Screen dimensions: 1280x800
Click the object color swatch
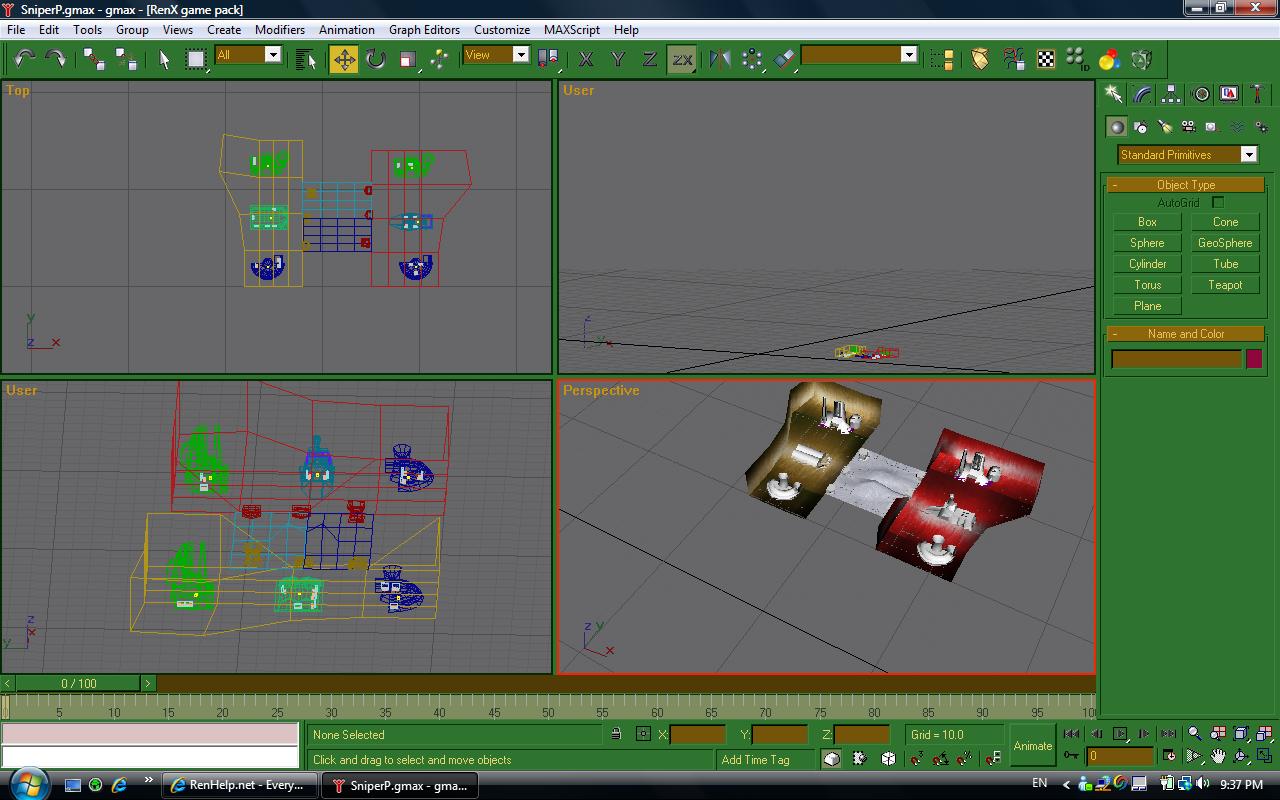pos(1254,359)
